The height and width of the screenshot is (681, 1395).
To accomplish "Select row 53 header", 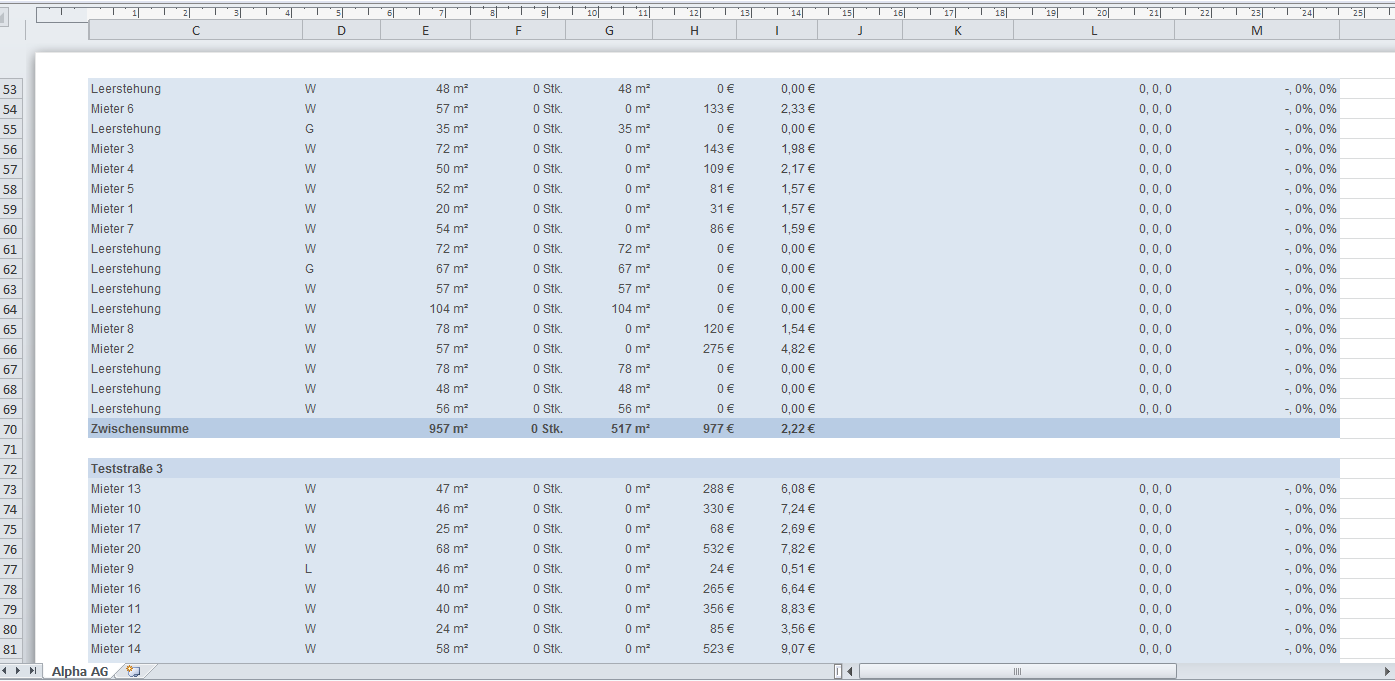I will click(x=10, y=89).
